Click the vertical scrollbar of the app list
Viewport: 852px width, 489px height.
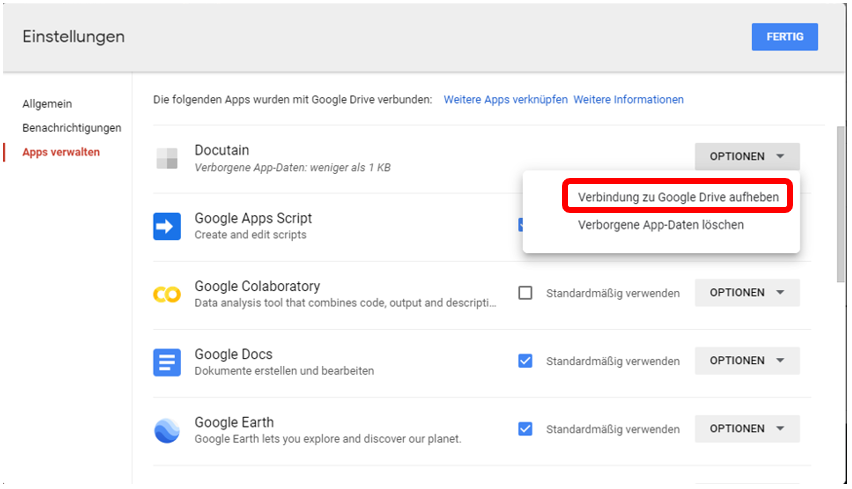tap(841, 204)
